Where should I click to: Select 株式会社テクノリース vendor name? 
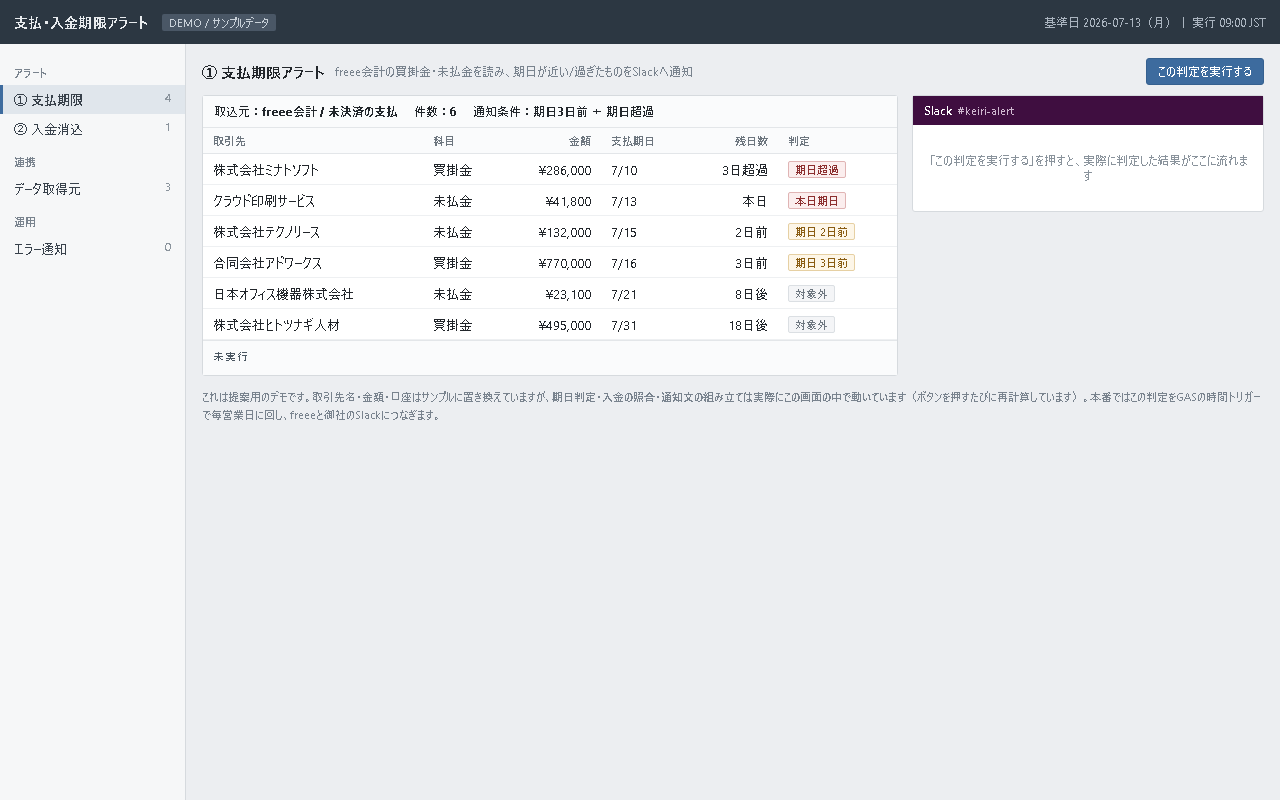[x=267, y=232]
